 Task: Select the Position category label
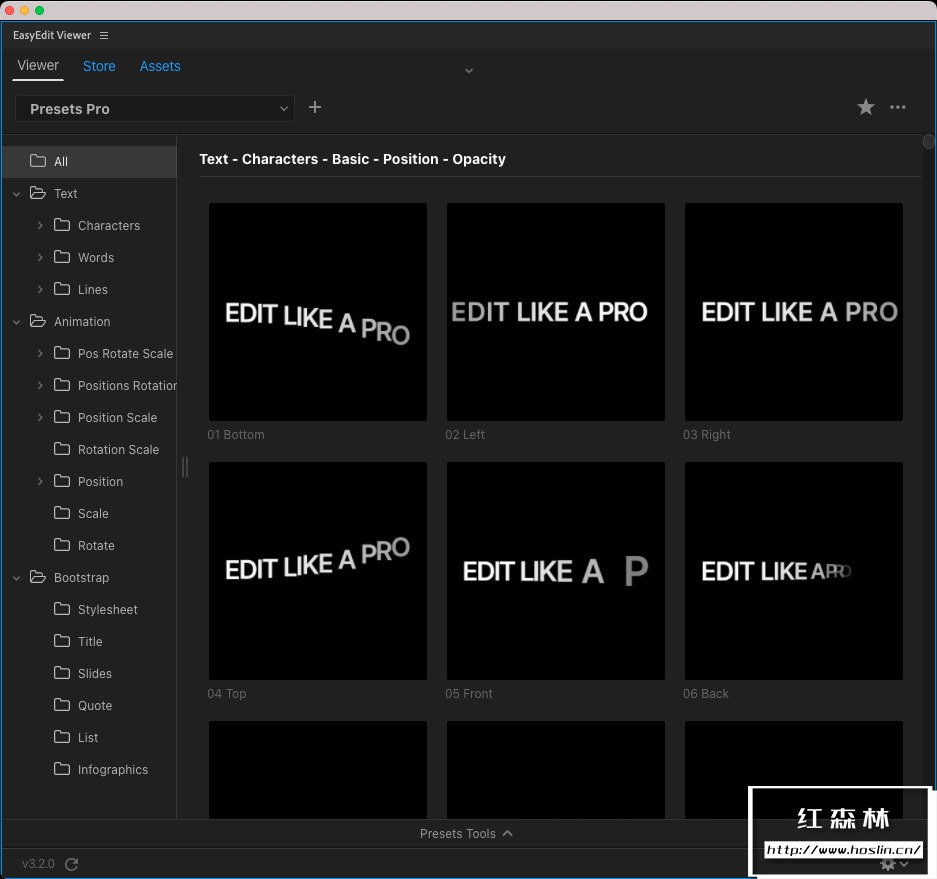pyautogui.click(x=100, y=482)
